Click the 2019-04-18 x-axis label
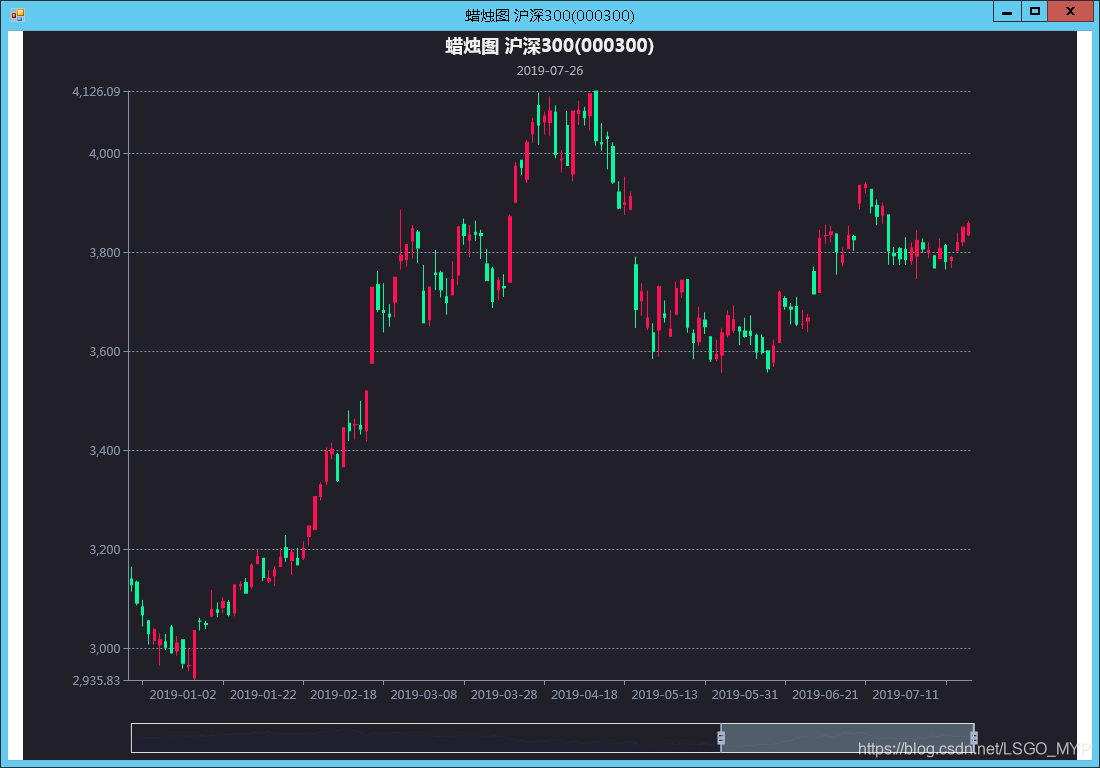The height and width of the screenshot is (768, 1100). (584, 695)
